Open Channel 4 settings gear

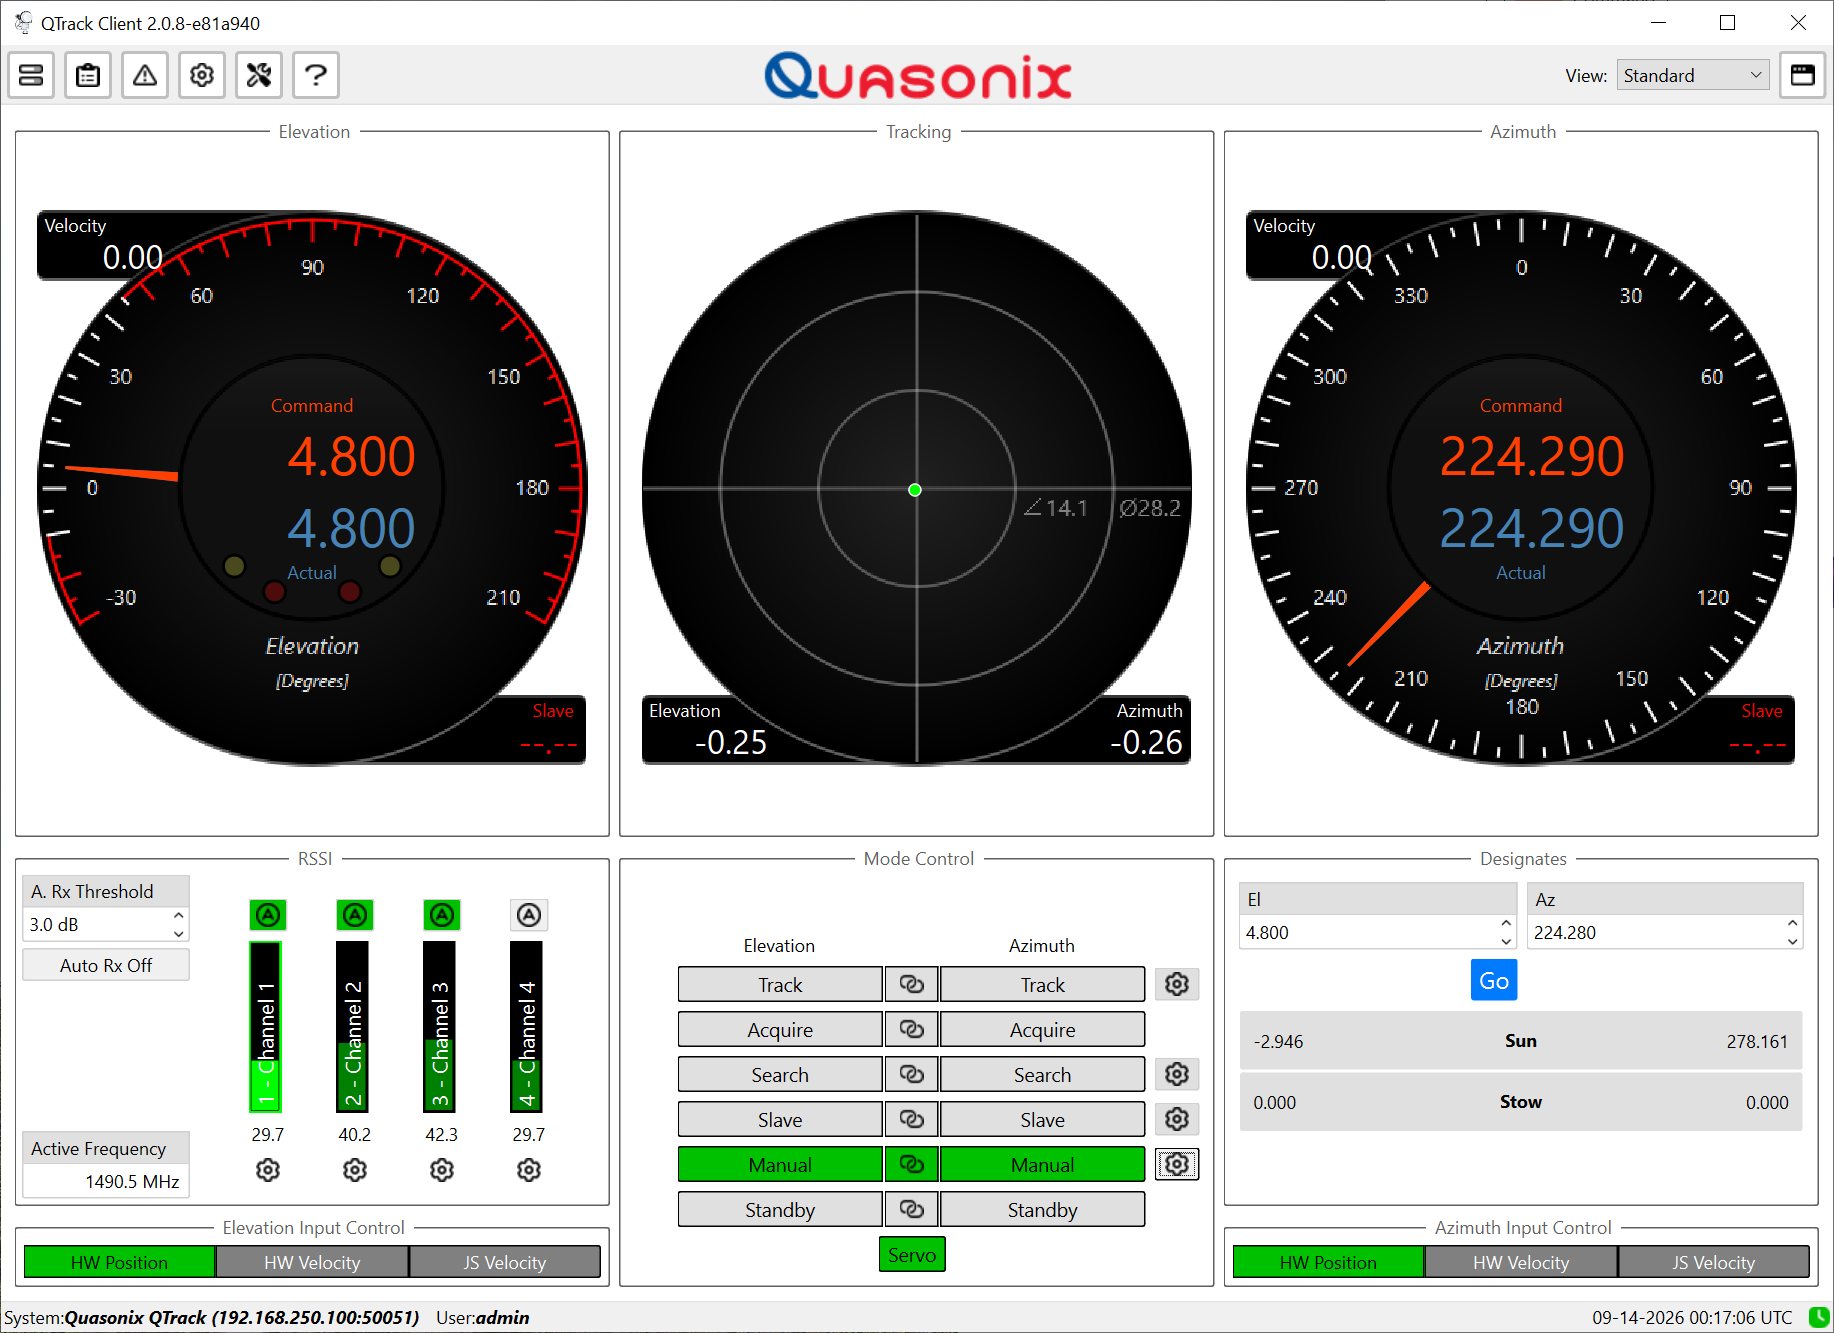(x=529, y=1169)
